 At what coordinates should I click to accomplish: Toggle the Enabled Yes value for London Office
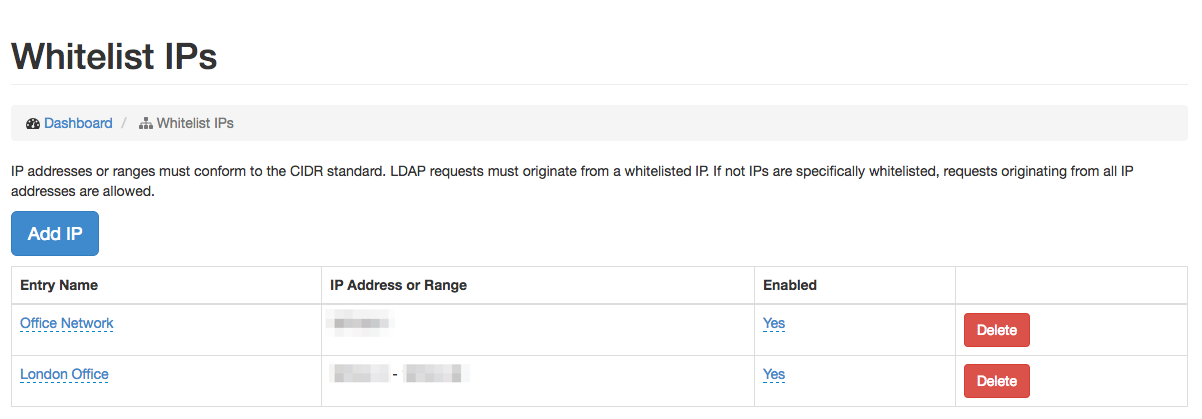[x=774, y=374]
